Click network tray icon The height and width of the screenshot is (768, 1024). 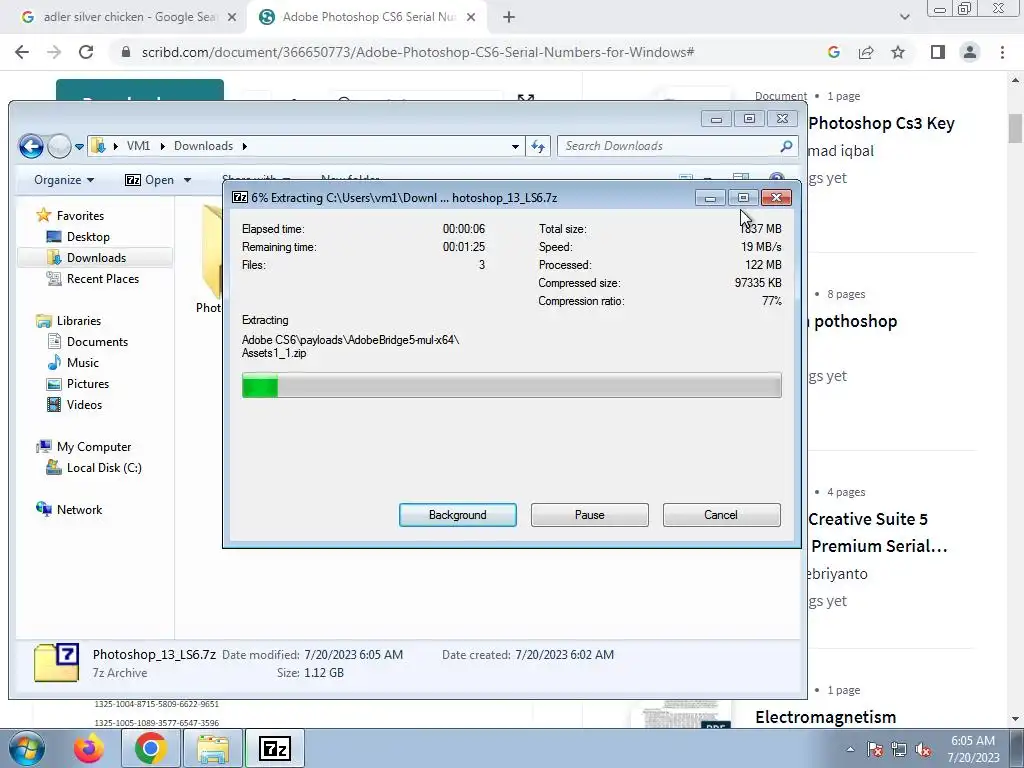pos(899,749)
